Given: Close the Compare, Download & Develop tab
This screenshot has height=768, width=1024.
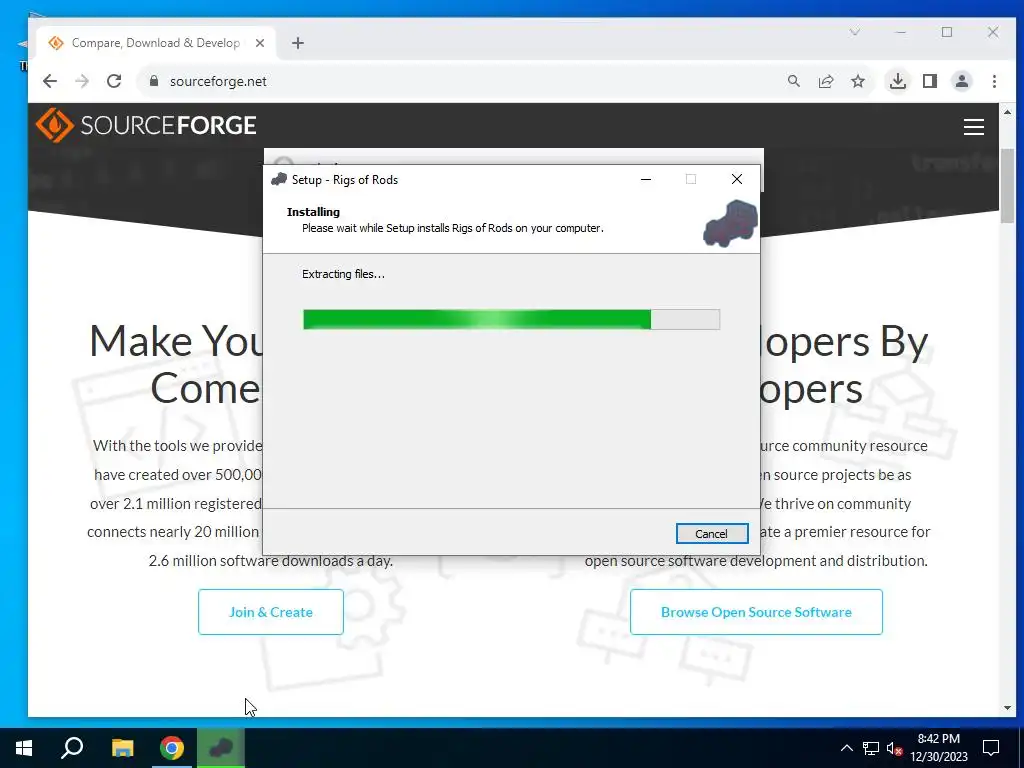Looking at the screenshot, I should pyautogui.click(x=260, y=43).
